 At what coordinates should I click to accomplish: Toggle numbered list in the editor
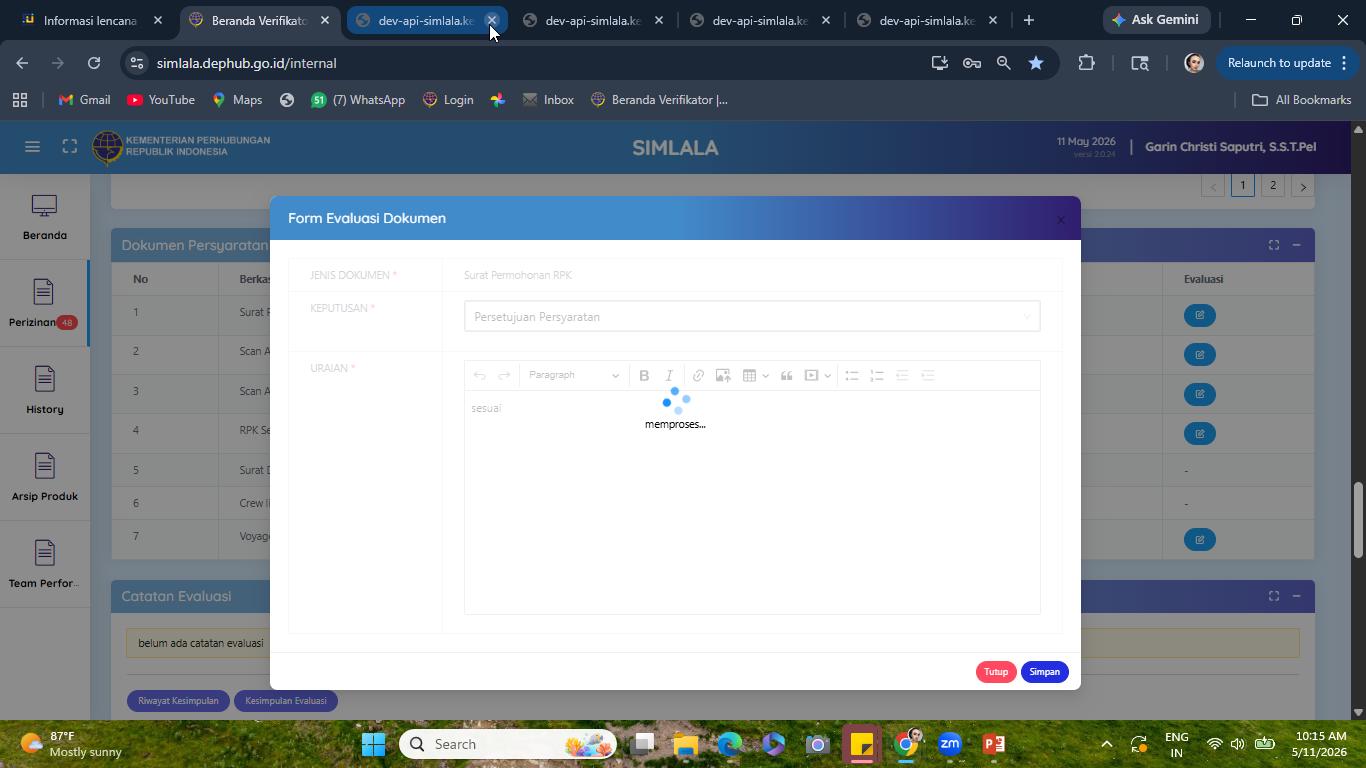click(x=877, y=375)
